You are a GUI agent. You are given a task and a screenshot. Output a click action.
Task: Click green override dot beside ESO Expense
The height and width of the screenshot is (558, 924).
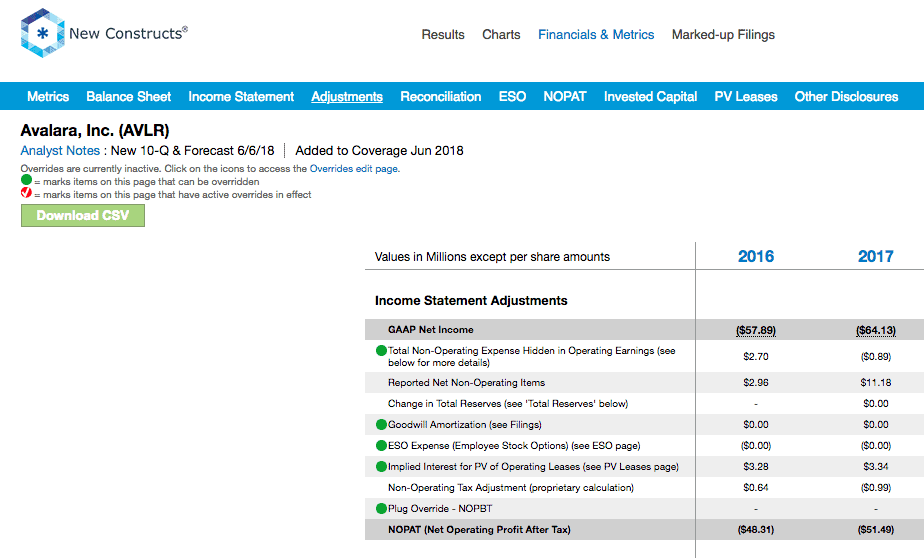pos(381,445)
